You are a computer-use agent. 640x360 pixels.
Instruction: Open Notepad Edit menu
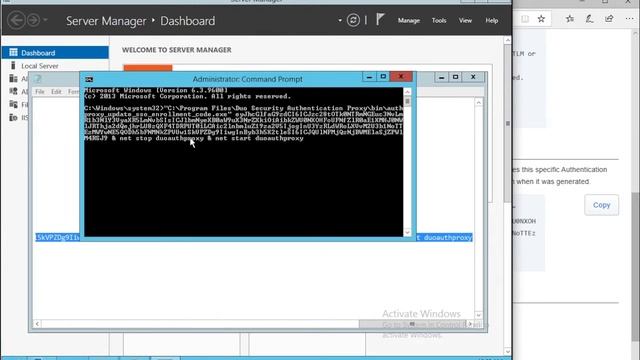(56, 92)
